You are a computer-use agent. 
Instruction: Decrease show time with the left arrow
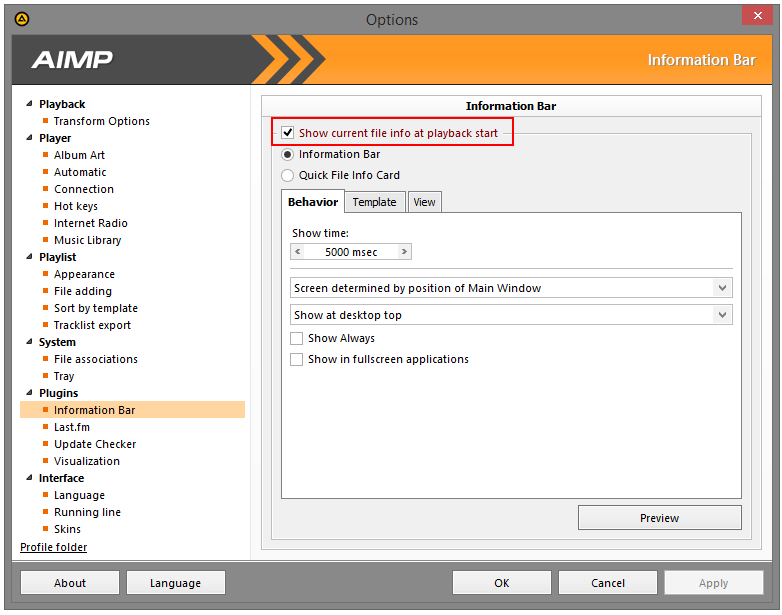coord(298,252)
